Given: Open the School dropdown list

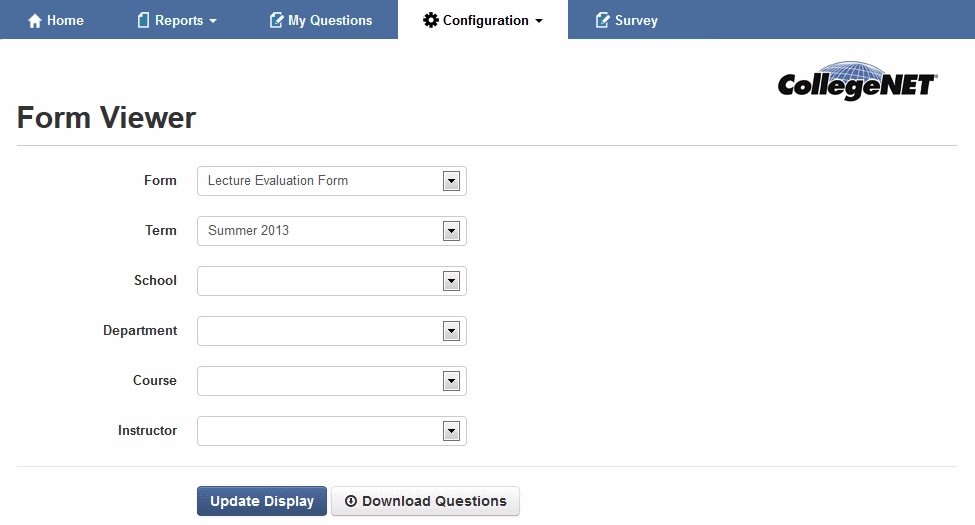Looking at the screenshot, I should point(451,281).
